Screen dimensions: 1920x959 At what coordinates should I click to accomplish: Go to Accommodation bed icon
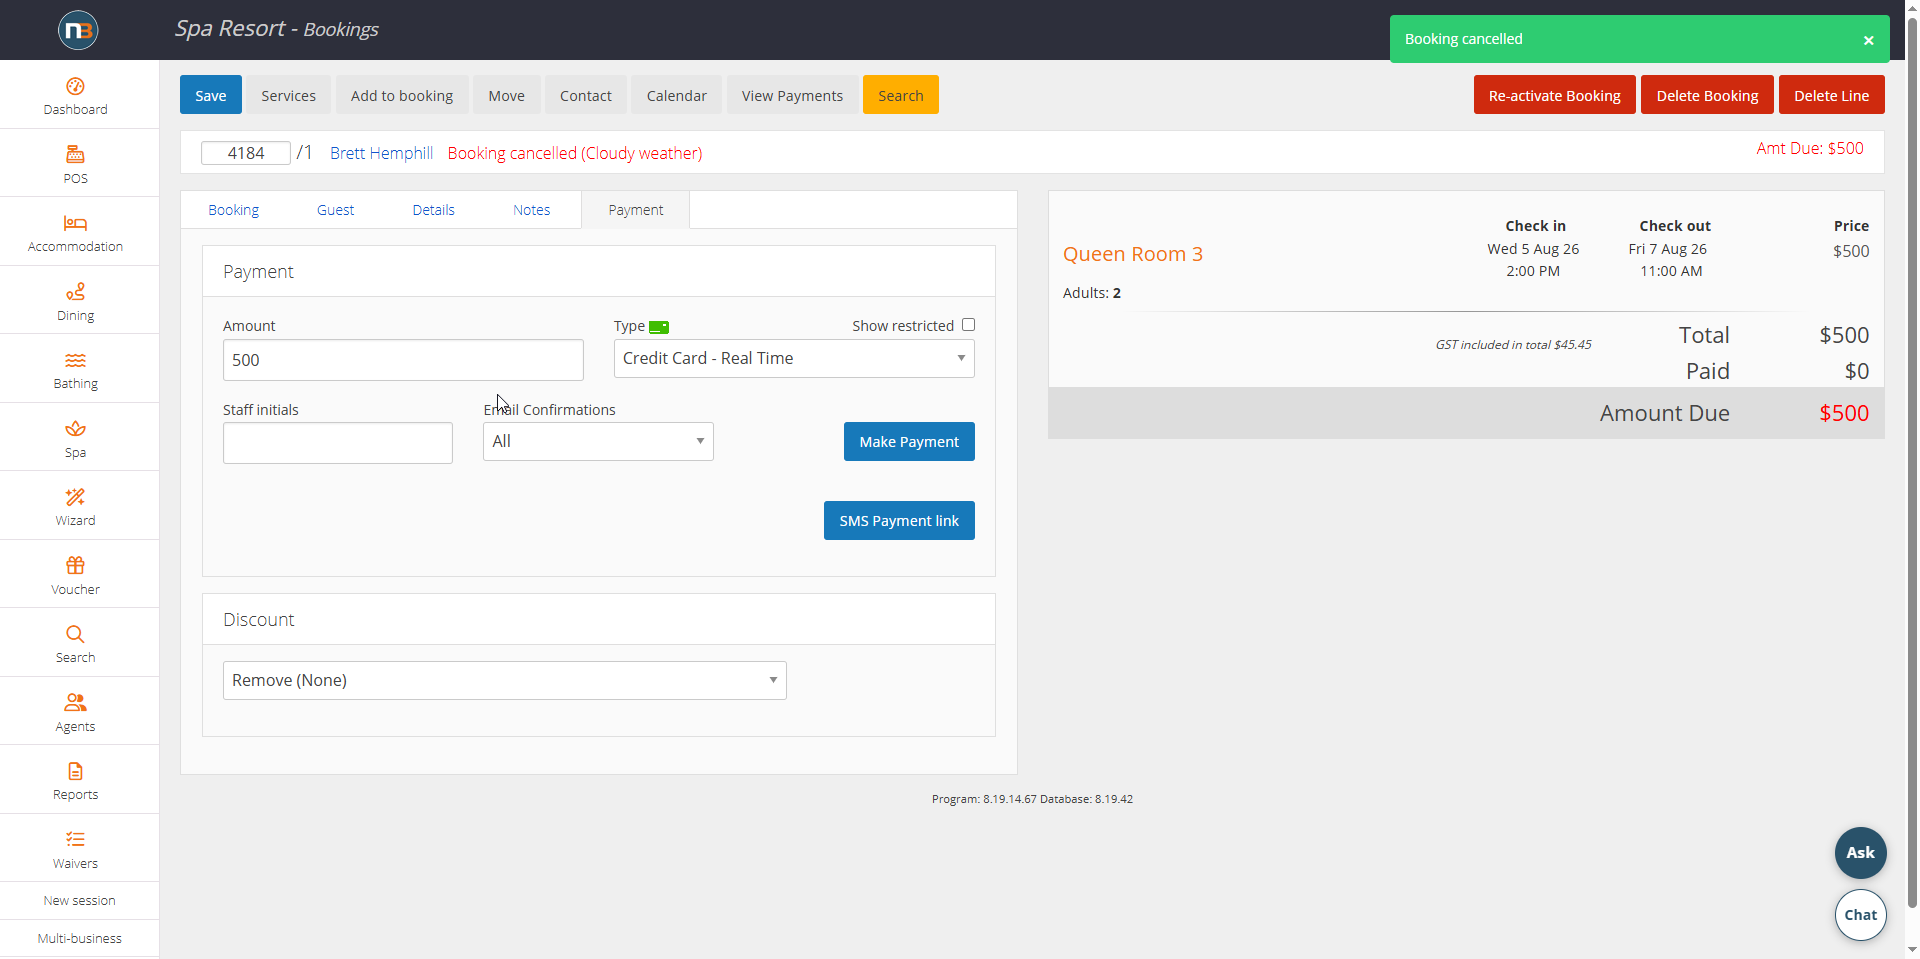(75, 223)
